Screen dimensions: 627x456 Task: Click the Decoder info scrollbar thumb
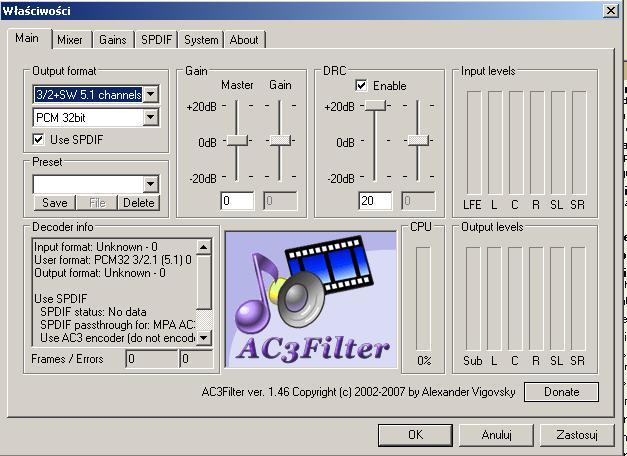[x=204, y=282]
